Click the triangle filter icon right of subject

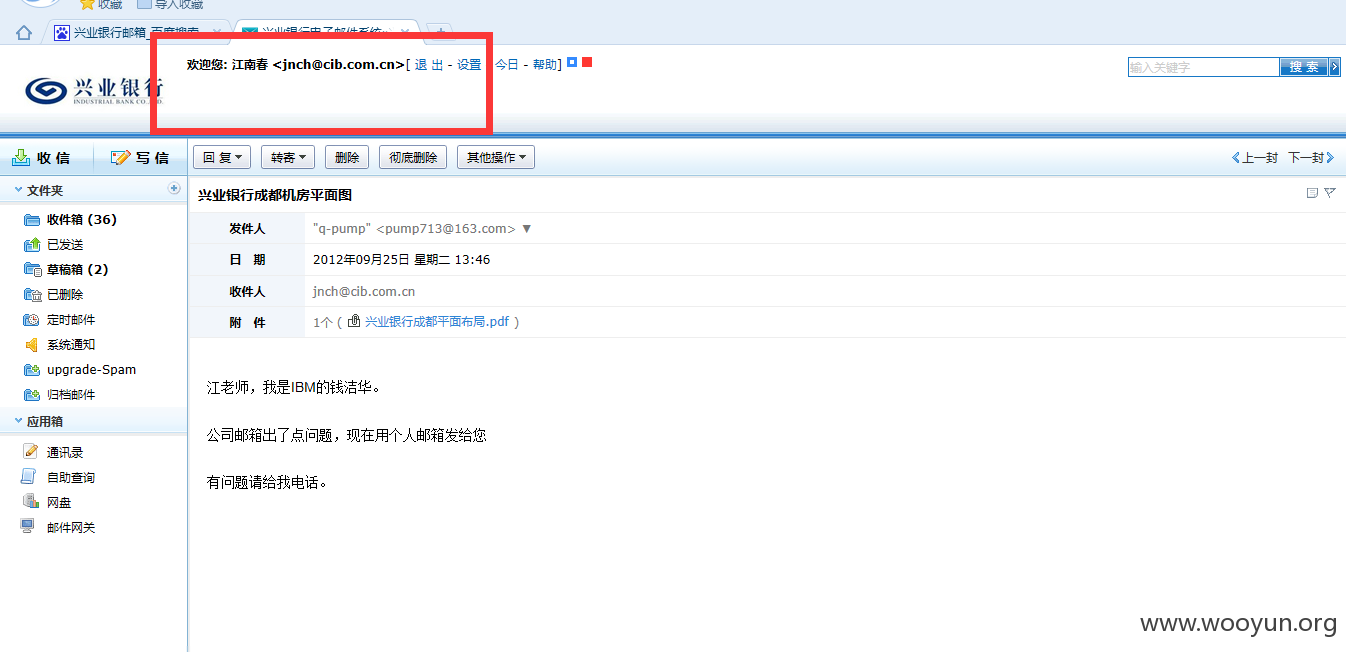coord(1329,193)
